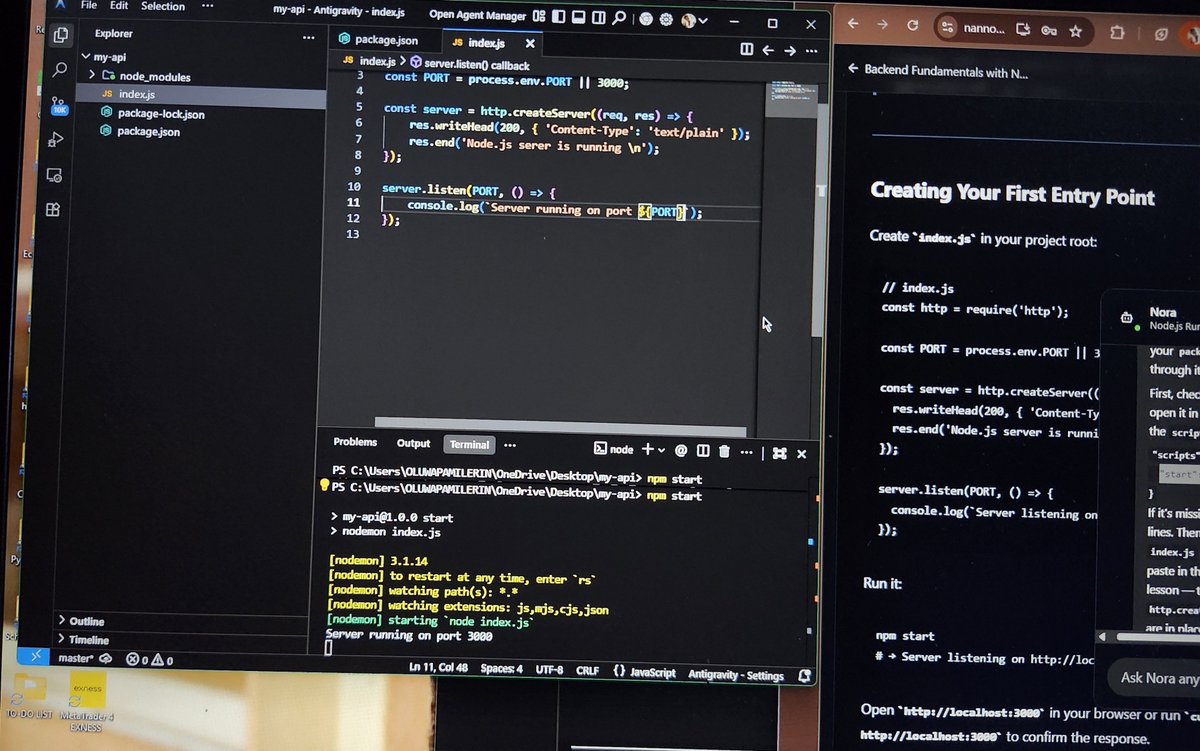Change indentation via Spaces: 4
This screenshot has width=1200, height=751.
tap(501, 669)
